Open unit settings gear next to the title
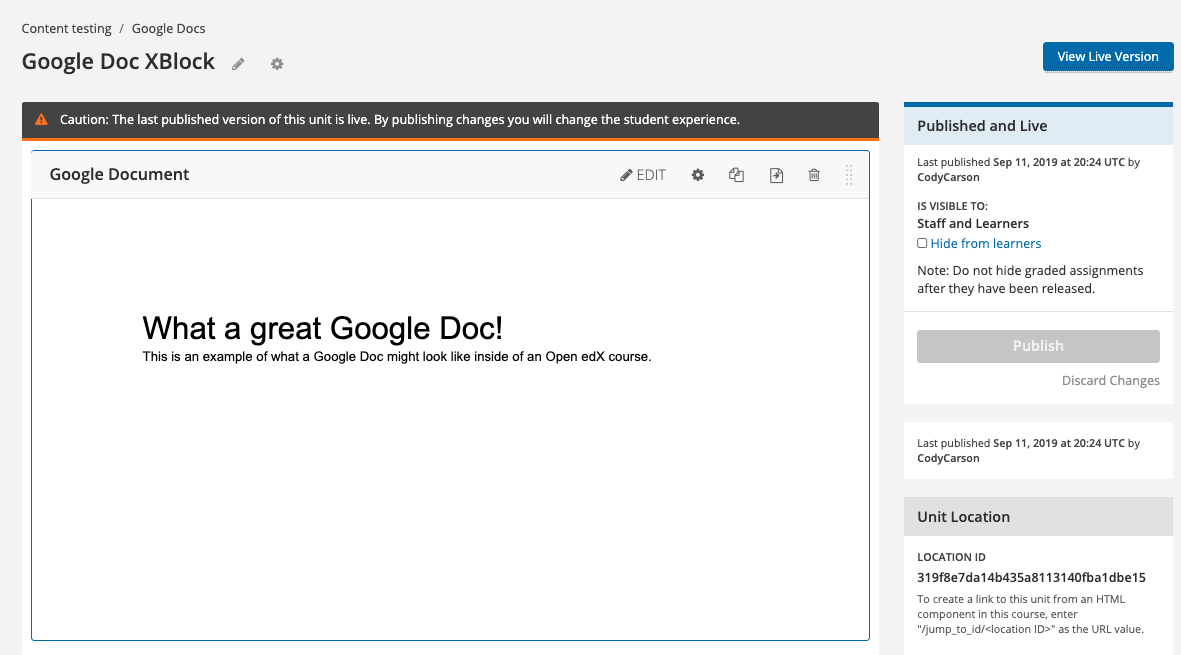 click(x=277, y=64)
